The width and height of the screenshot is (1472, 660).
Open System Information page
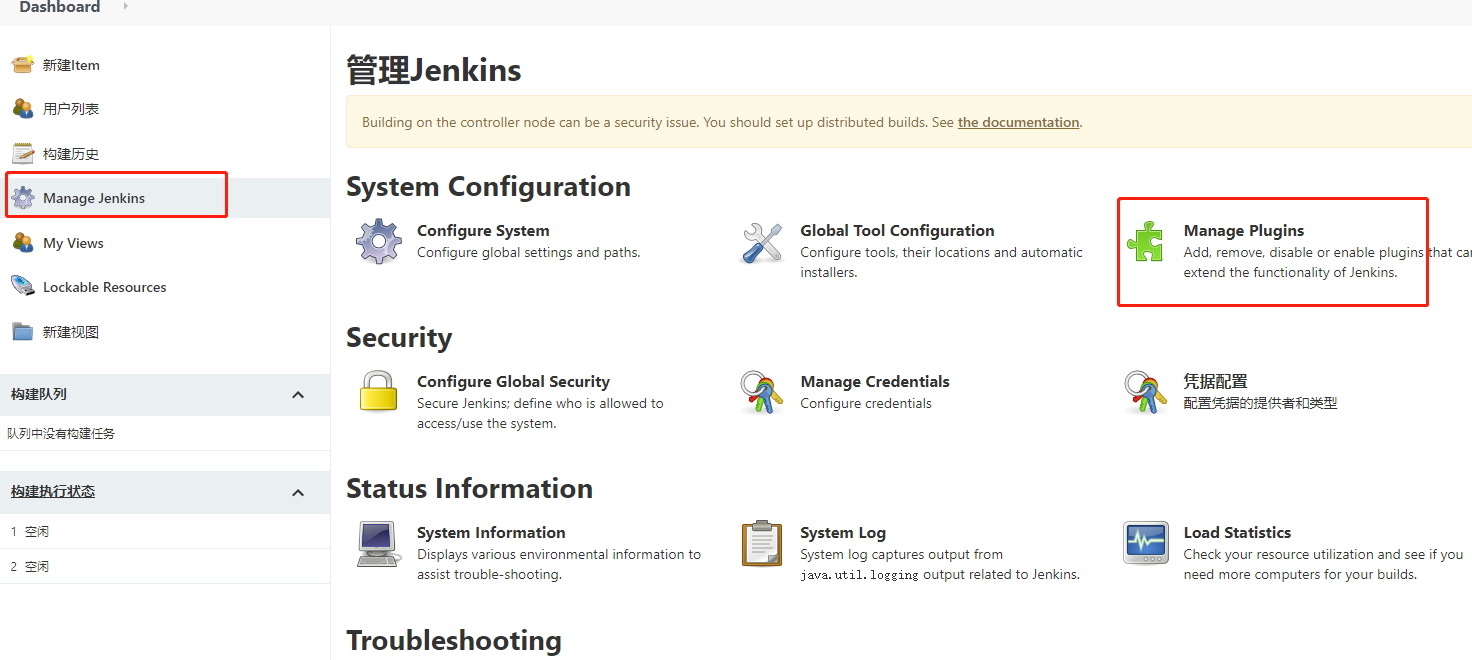pyautogui.click(x=491, y=533)
